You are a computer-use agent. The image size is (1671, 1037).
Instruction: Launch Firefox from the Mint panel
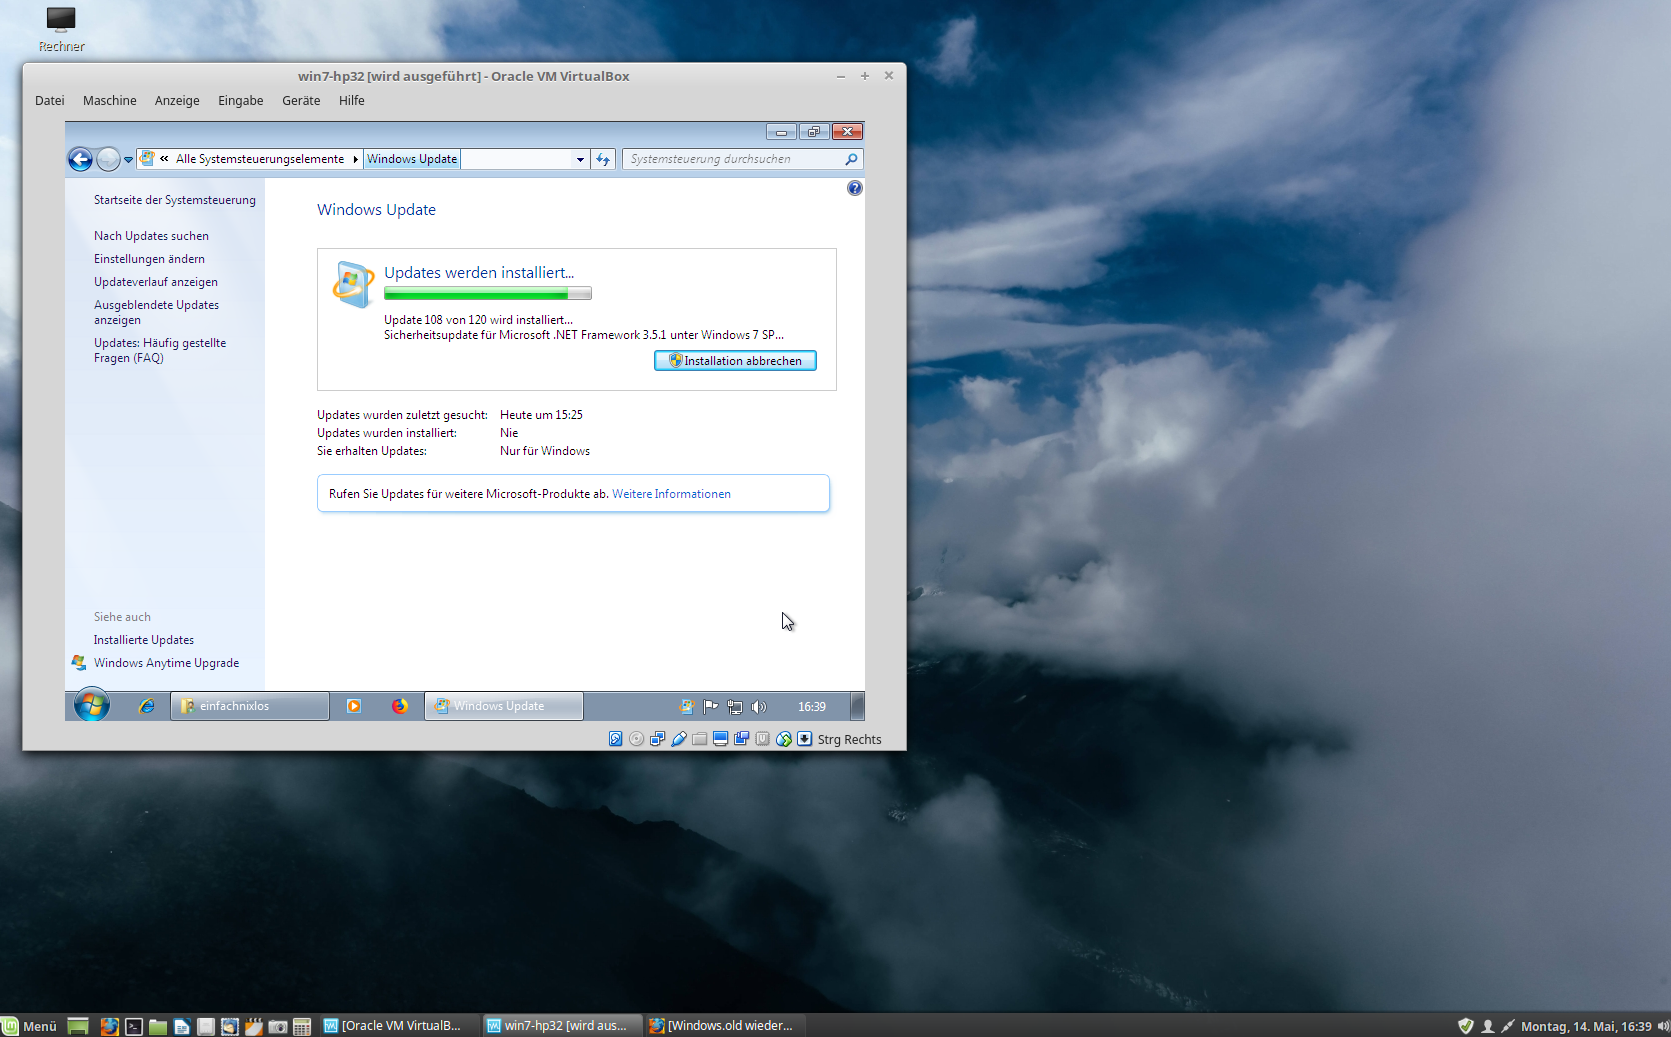pyautogui.click(x=110, y=1026)
